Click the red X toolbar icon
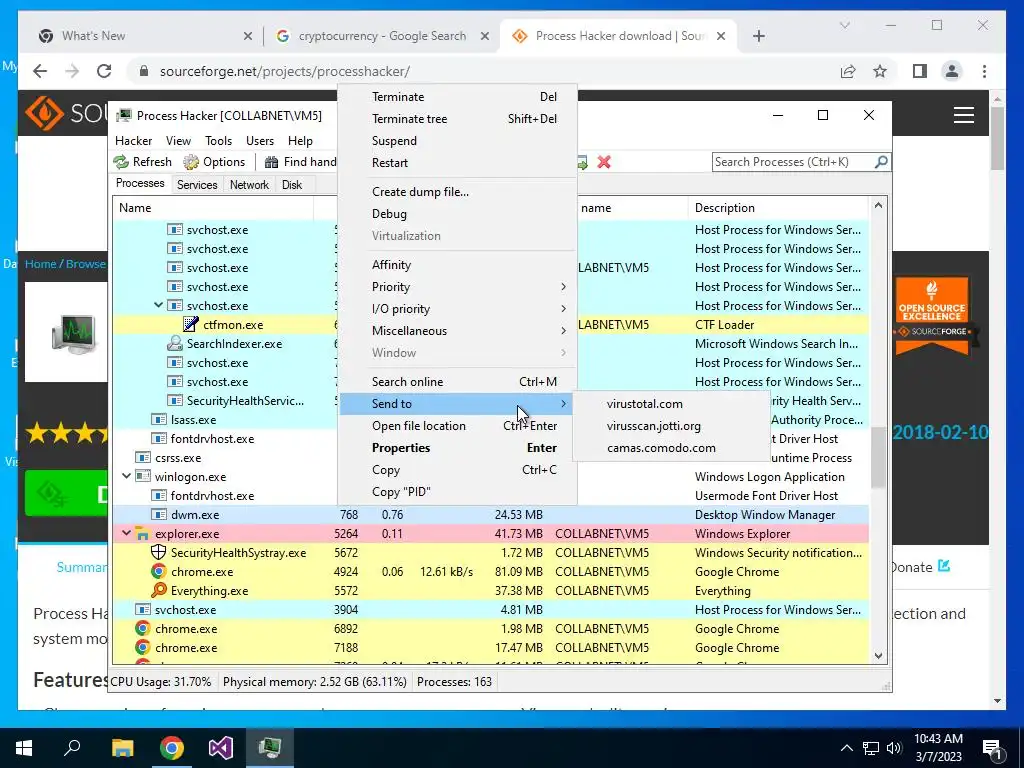The width and height of the screenshot is (1024, 768). 604,162
